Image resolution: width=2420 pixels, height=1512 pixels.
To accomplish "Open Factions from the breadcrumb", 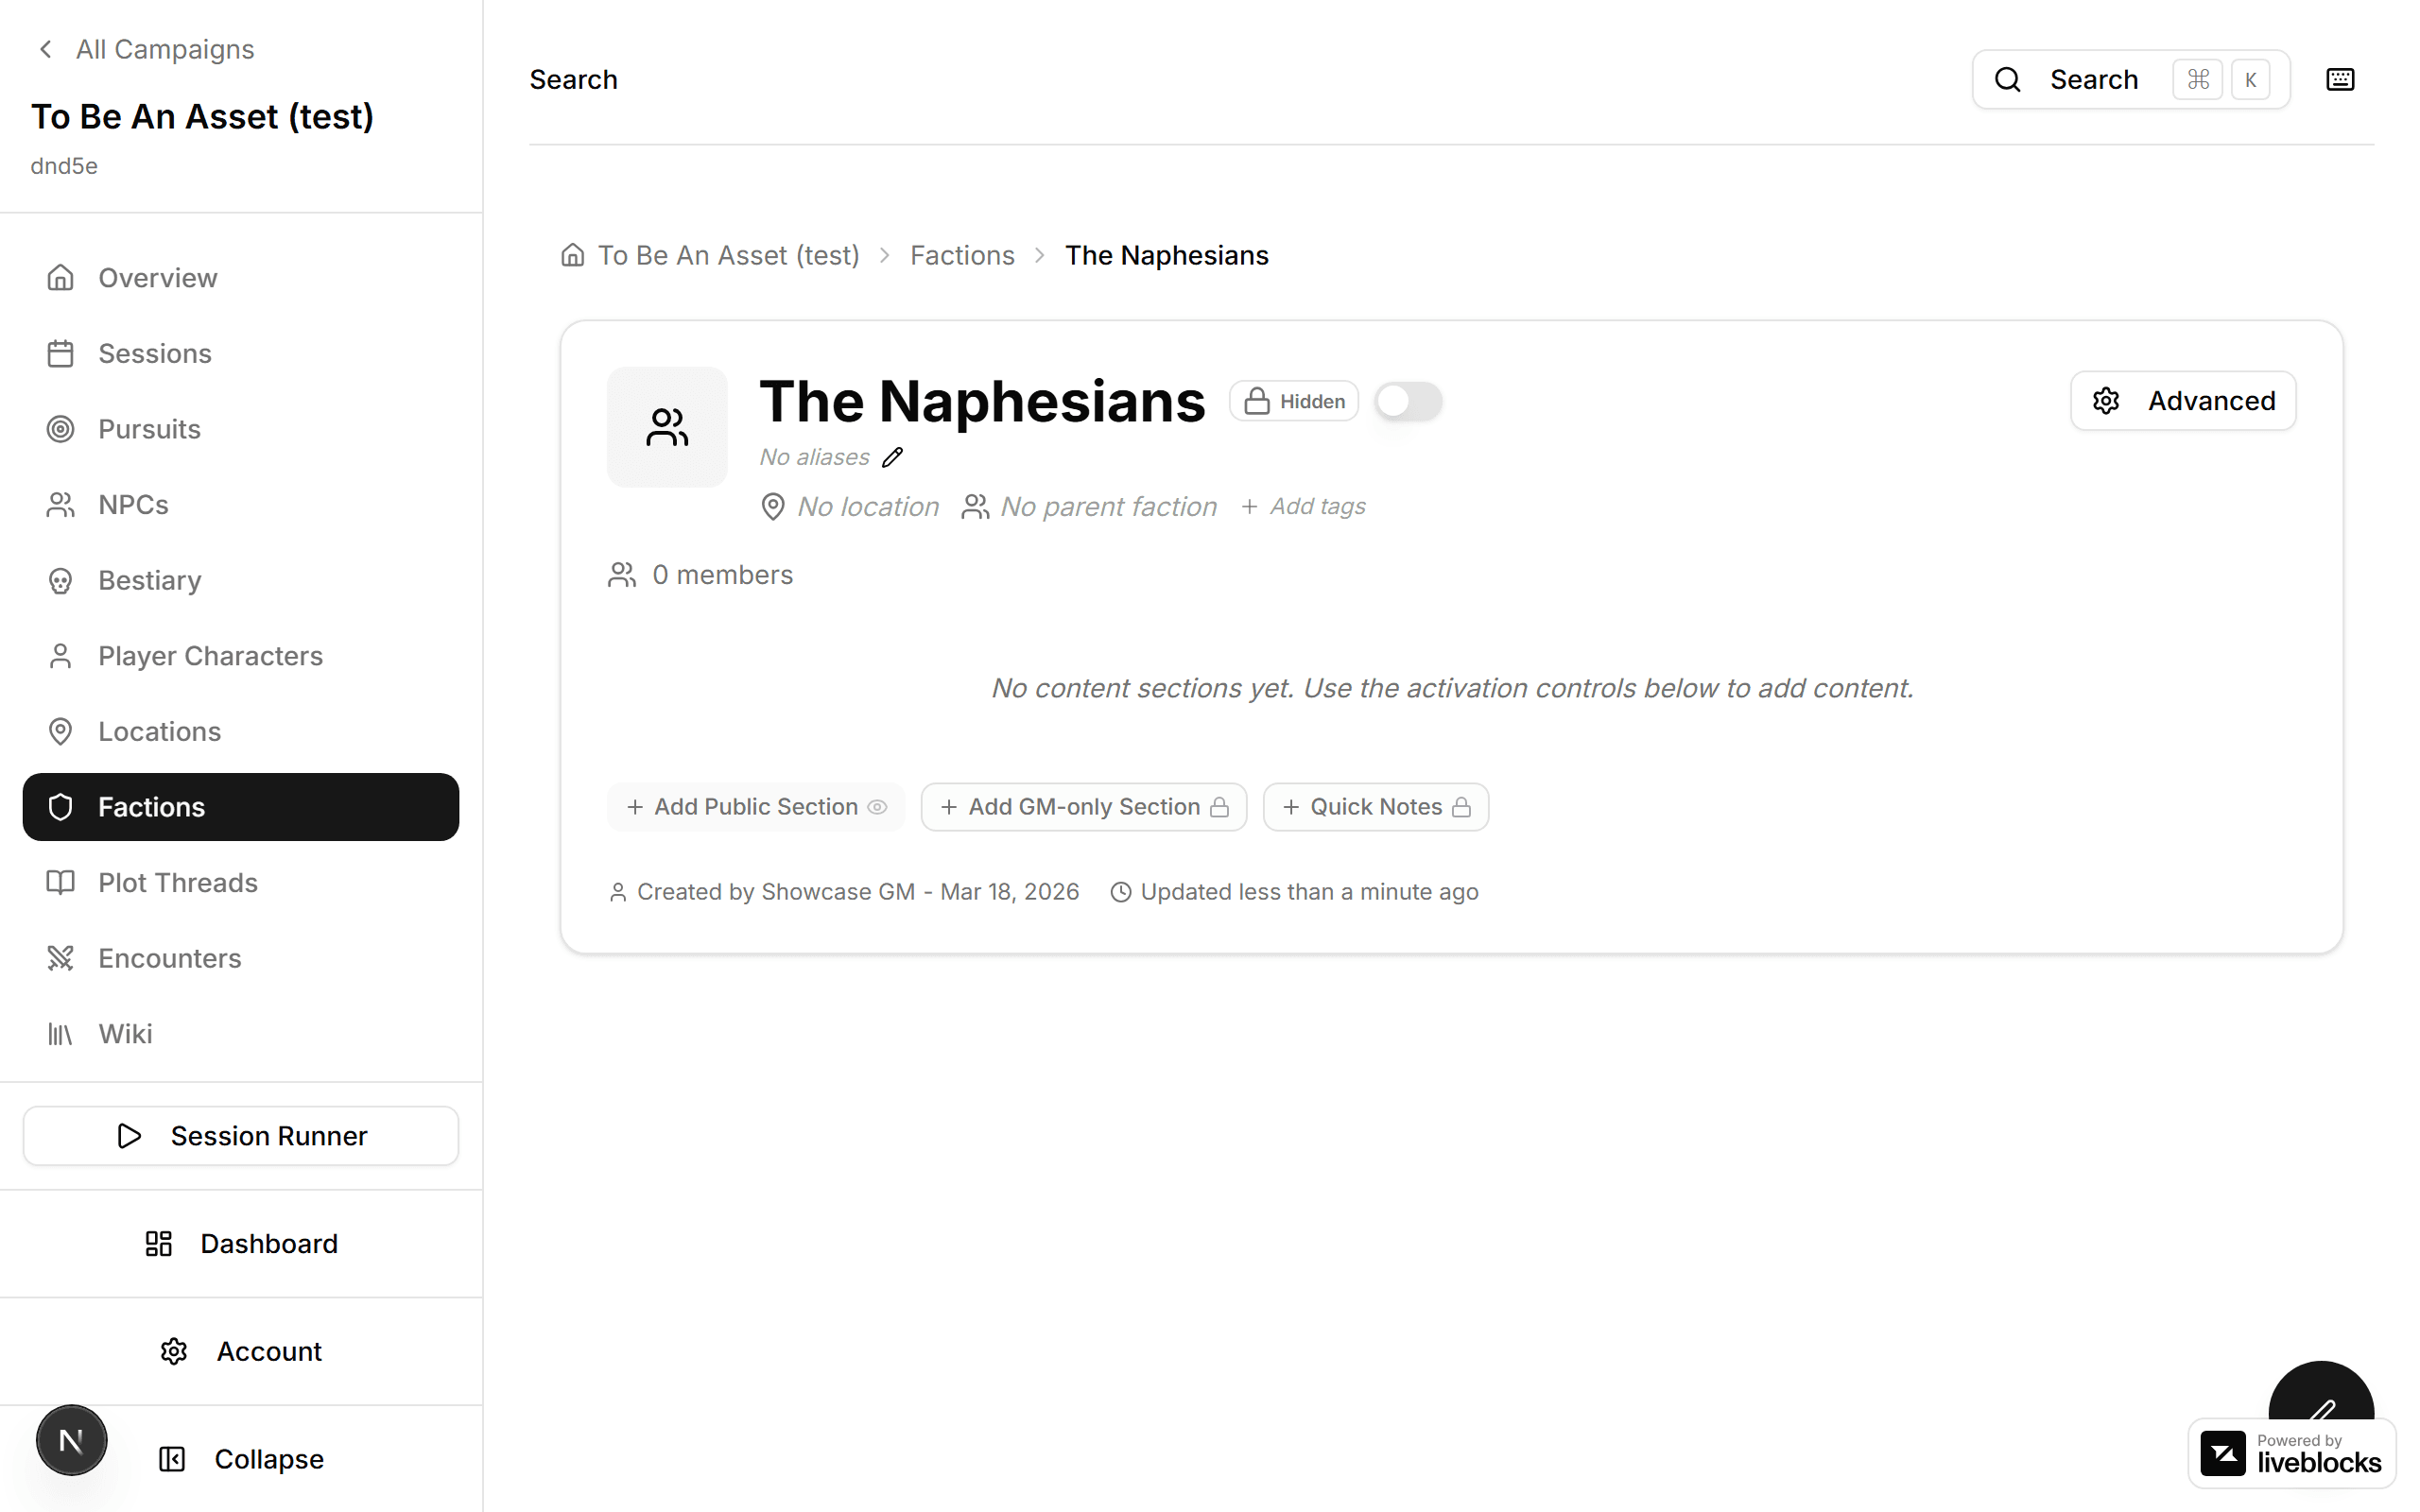I will pyautogui.click(x=962, y=255).
